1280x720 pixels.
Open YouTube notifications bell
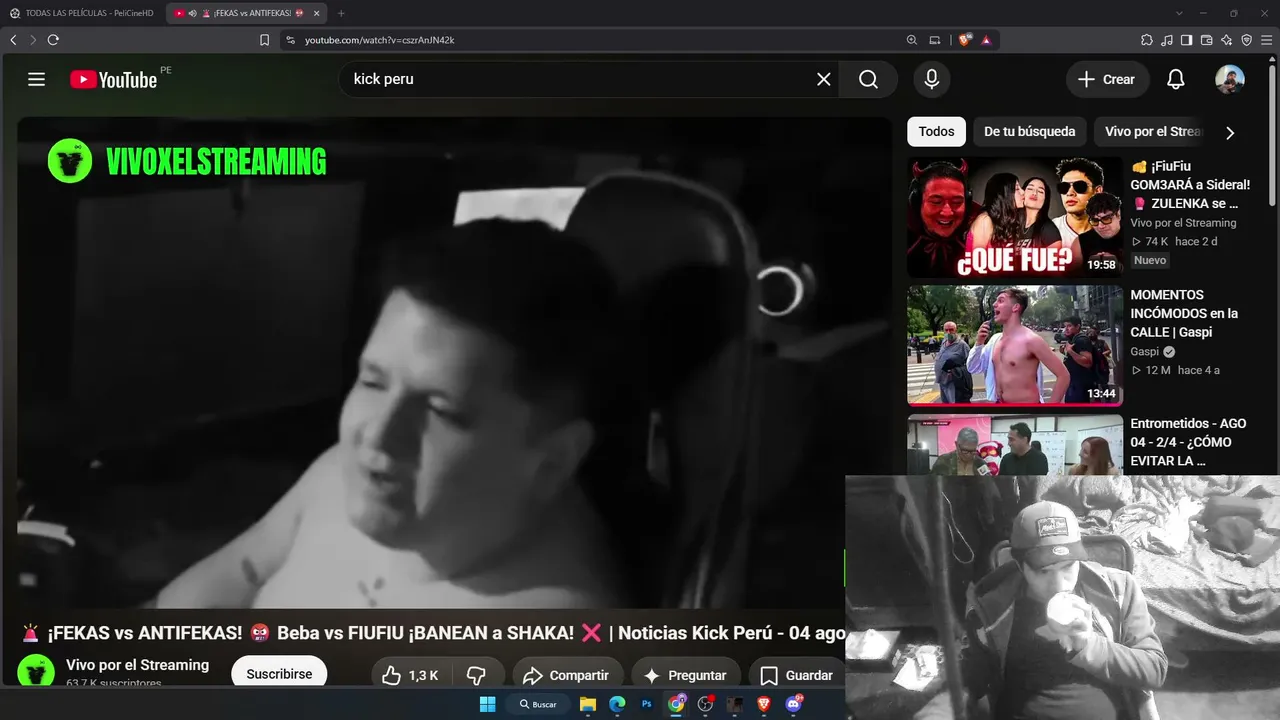click(x=1176, y=80)
